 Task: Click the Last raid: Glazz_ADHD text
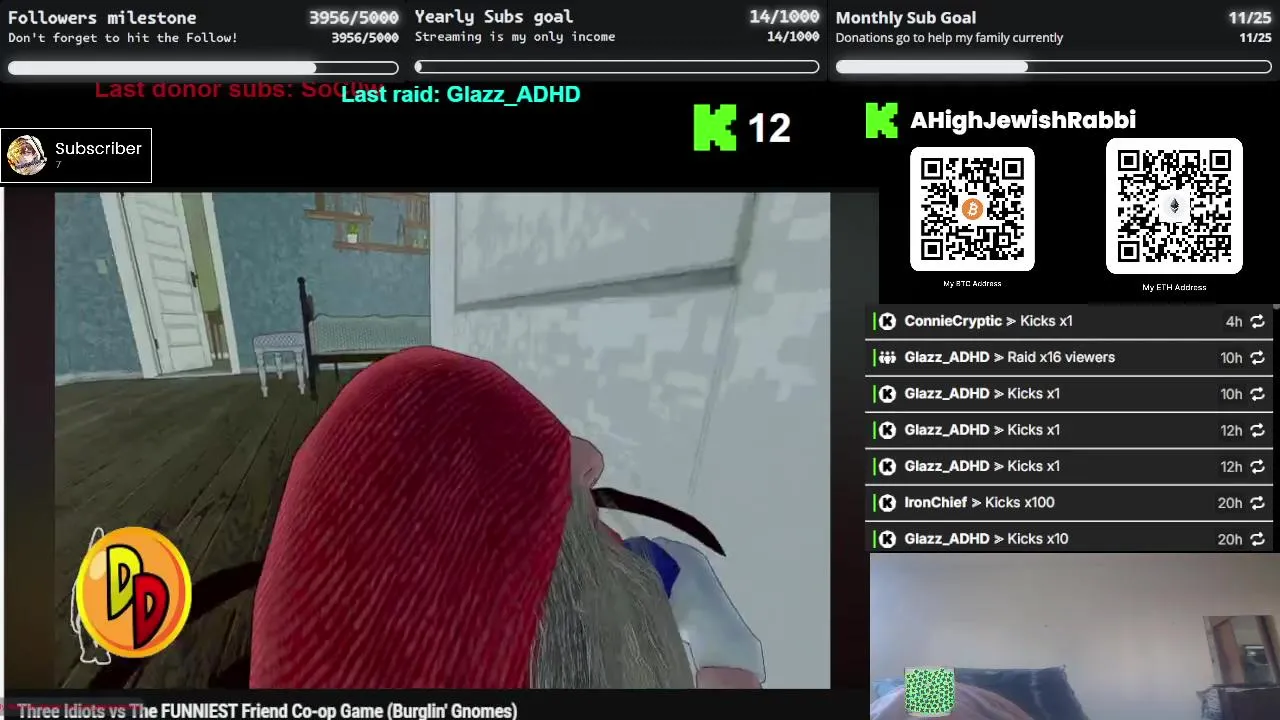click(x=461, y=94)
